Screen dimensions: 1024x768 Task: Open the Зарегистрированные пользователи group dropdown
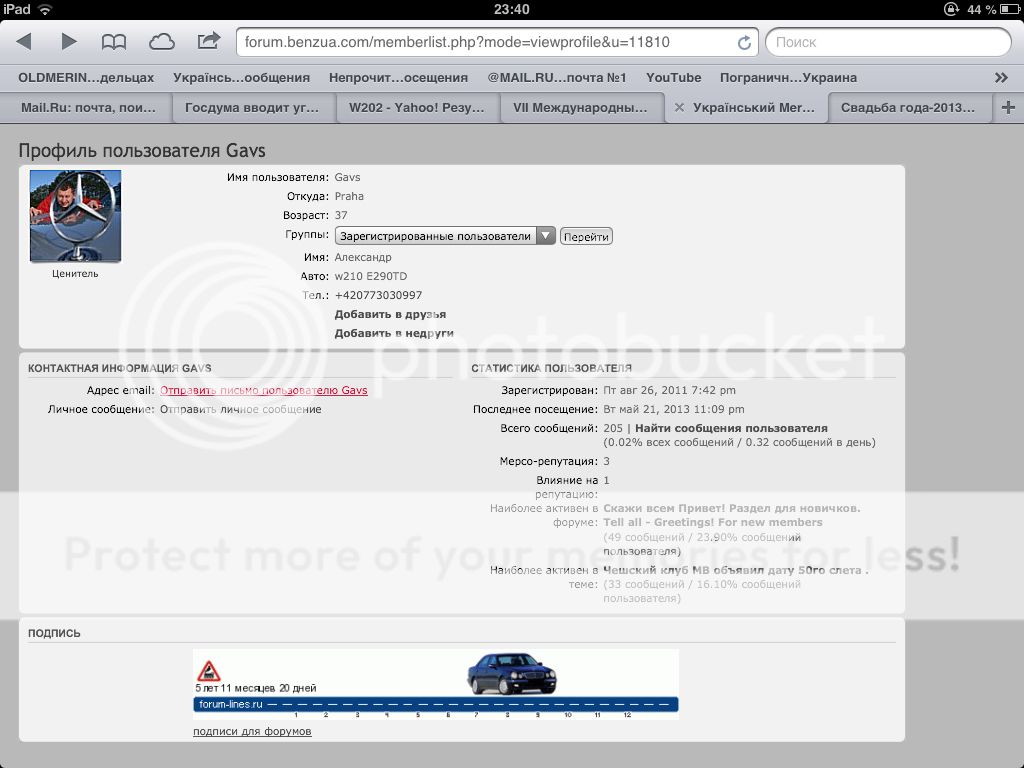click(446, 236)
